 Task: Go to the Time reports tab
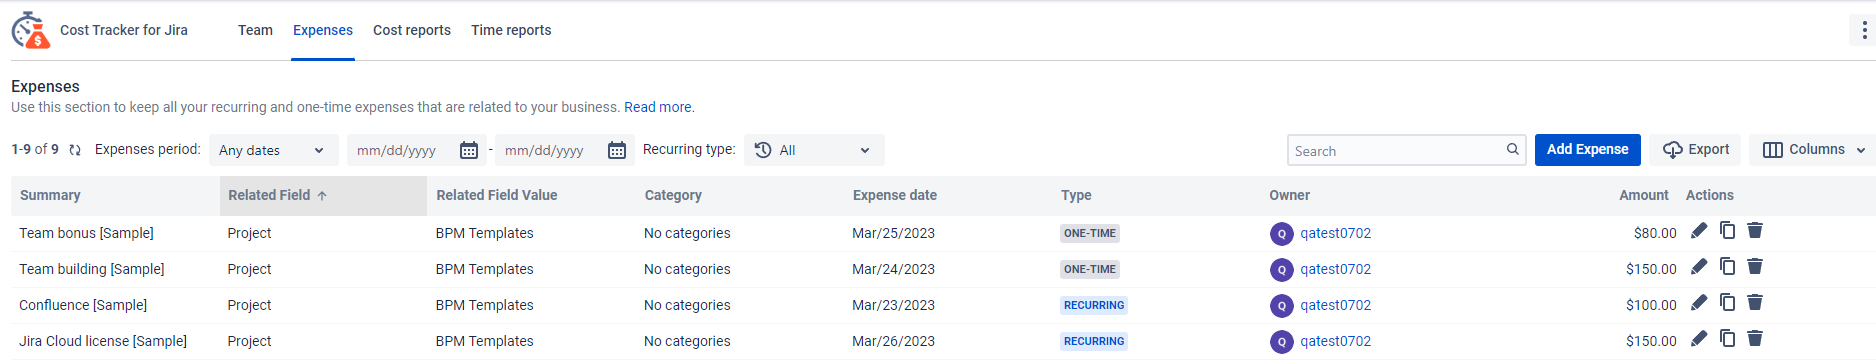click(x=511, y=30)
